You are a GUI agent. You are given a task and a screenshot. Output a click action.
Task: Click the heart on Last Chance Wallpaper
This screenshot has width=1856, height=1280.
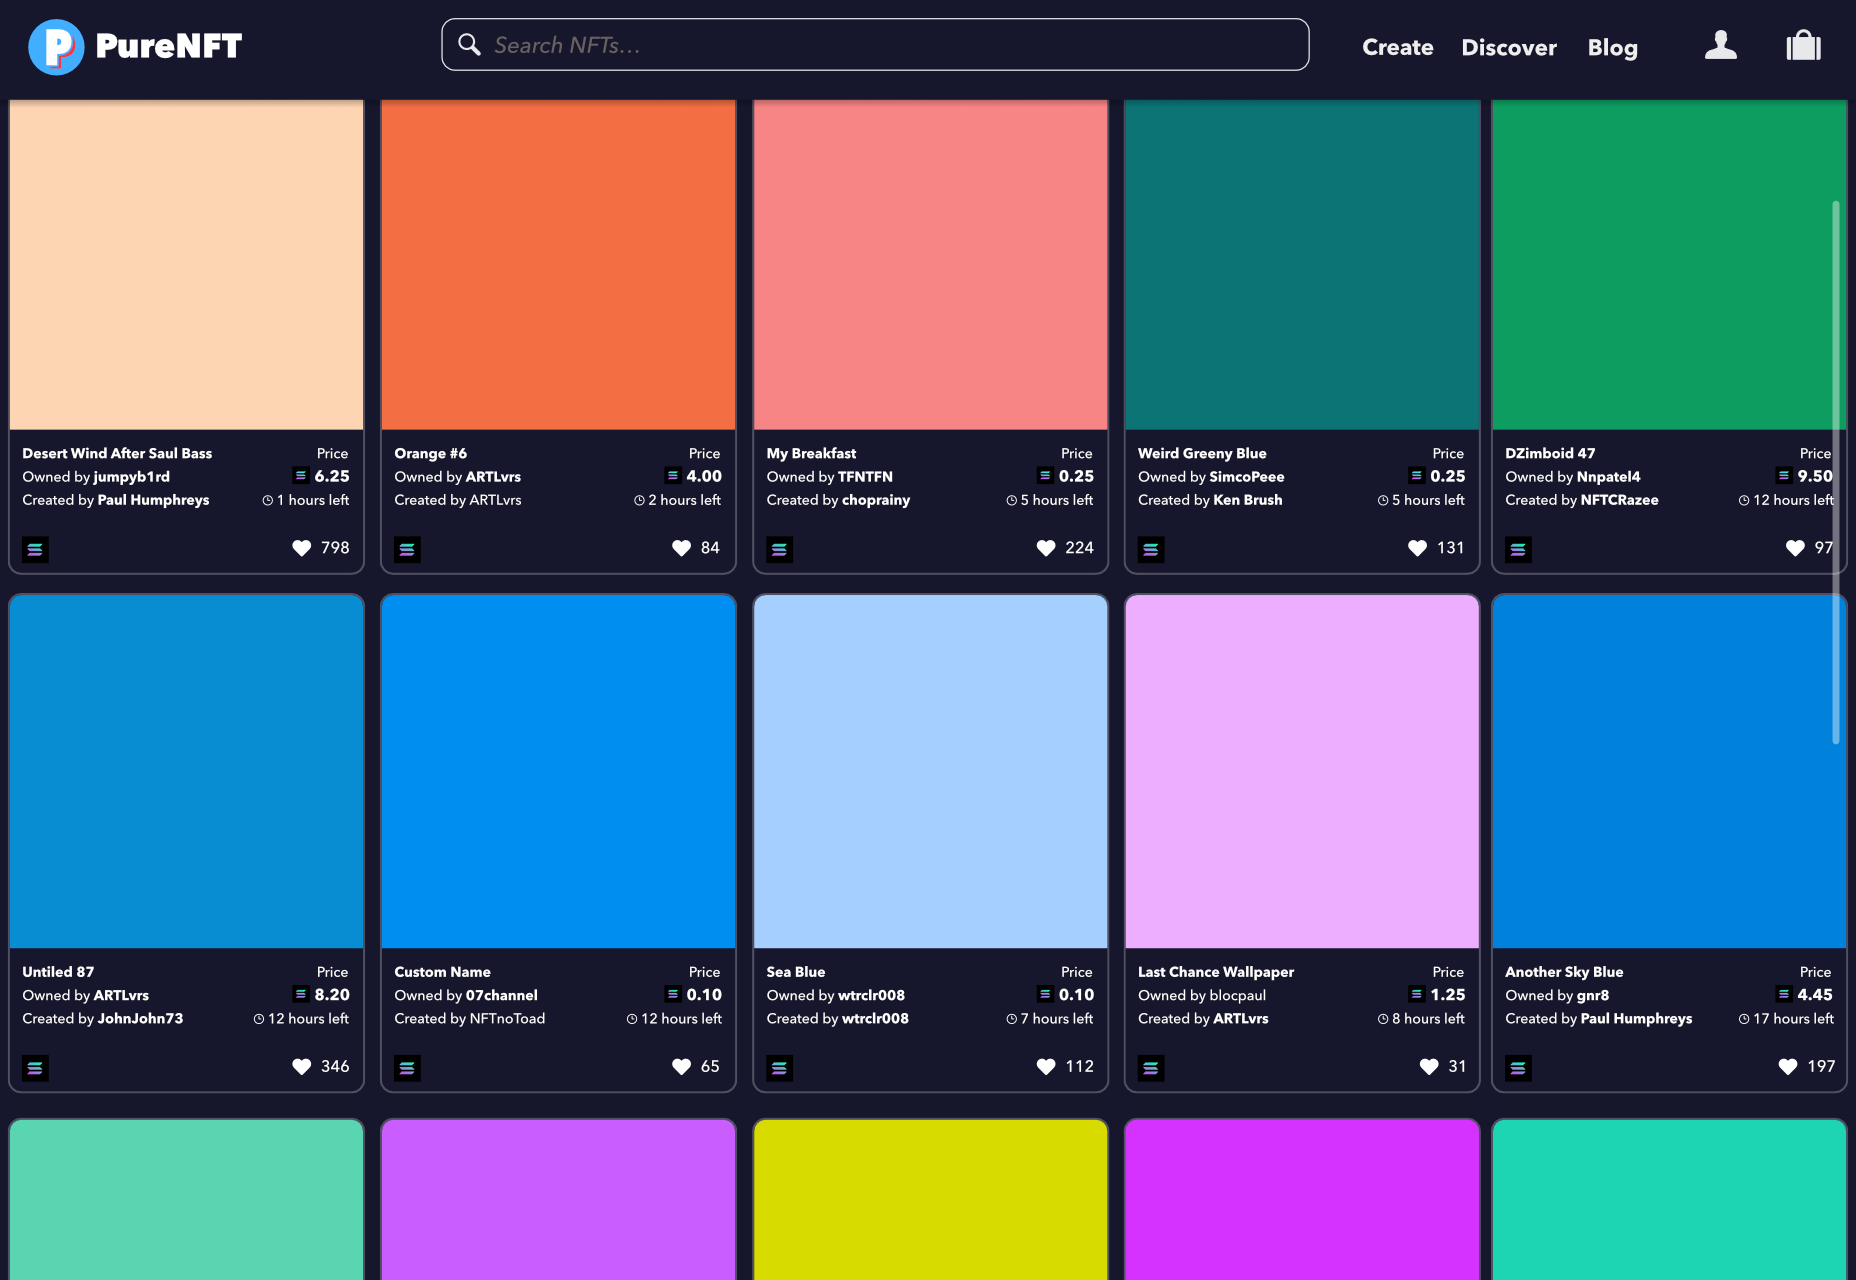click(1429, 1067)
